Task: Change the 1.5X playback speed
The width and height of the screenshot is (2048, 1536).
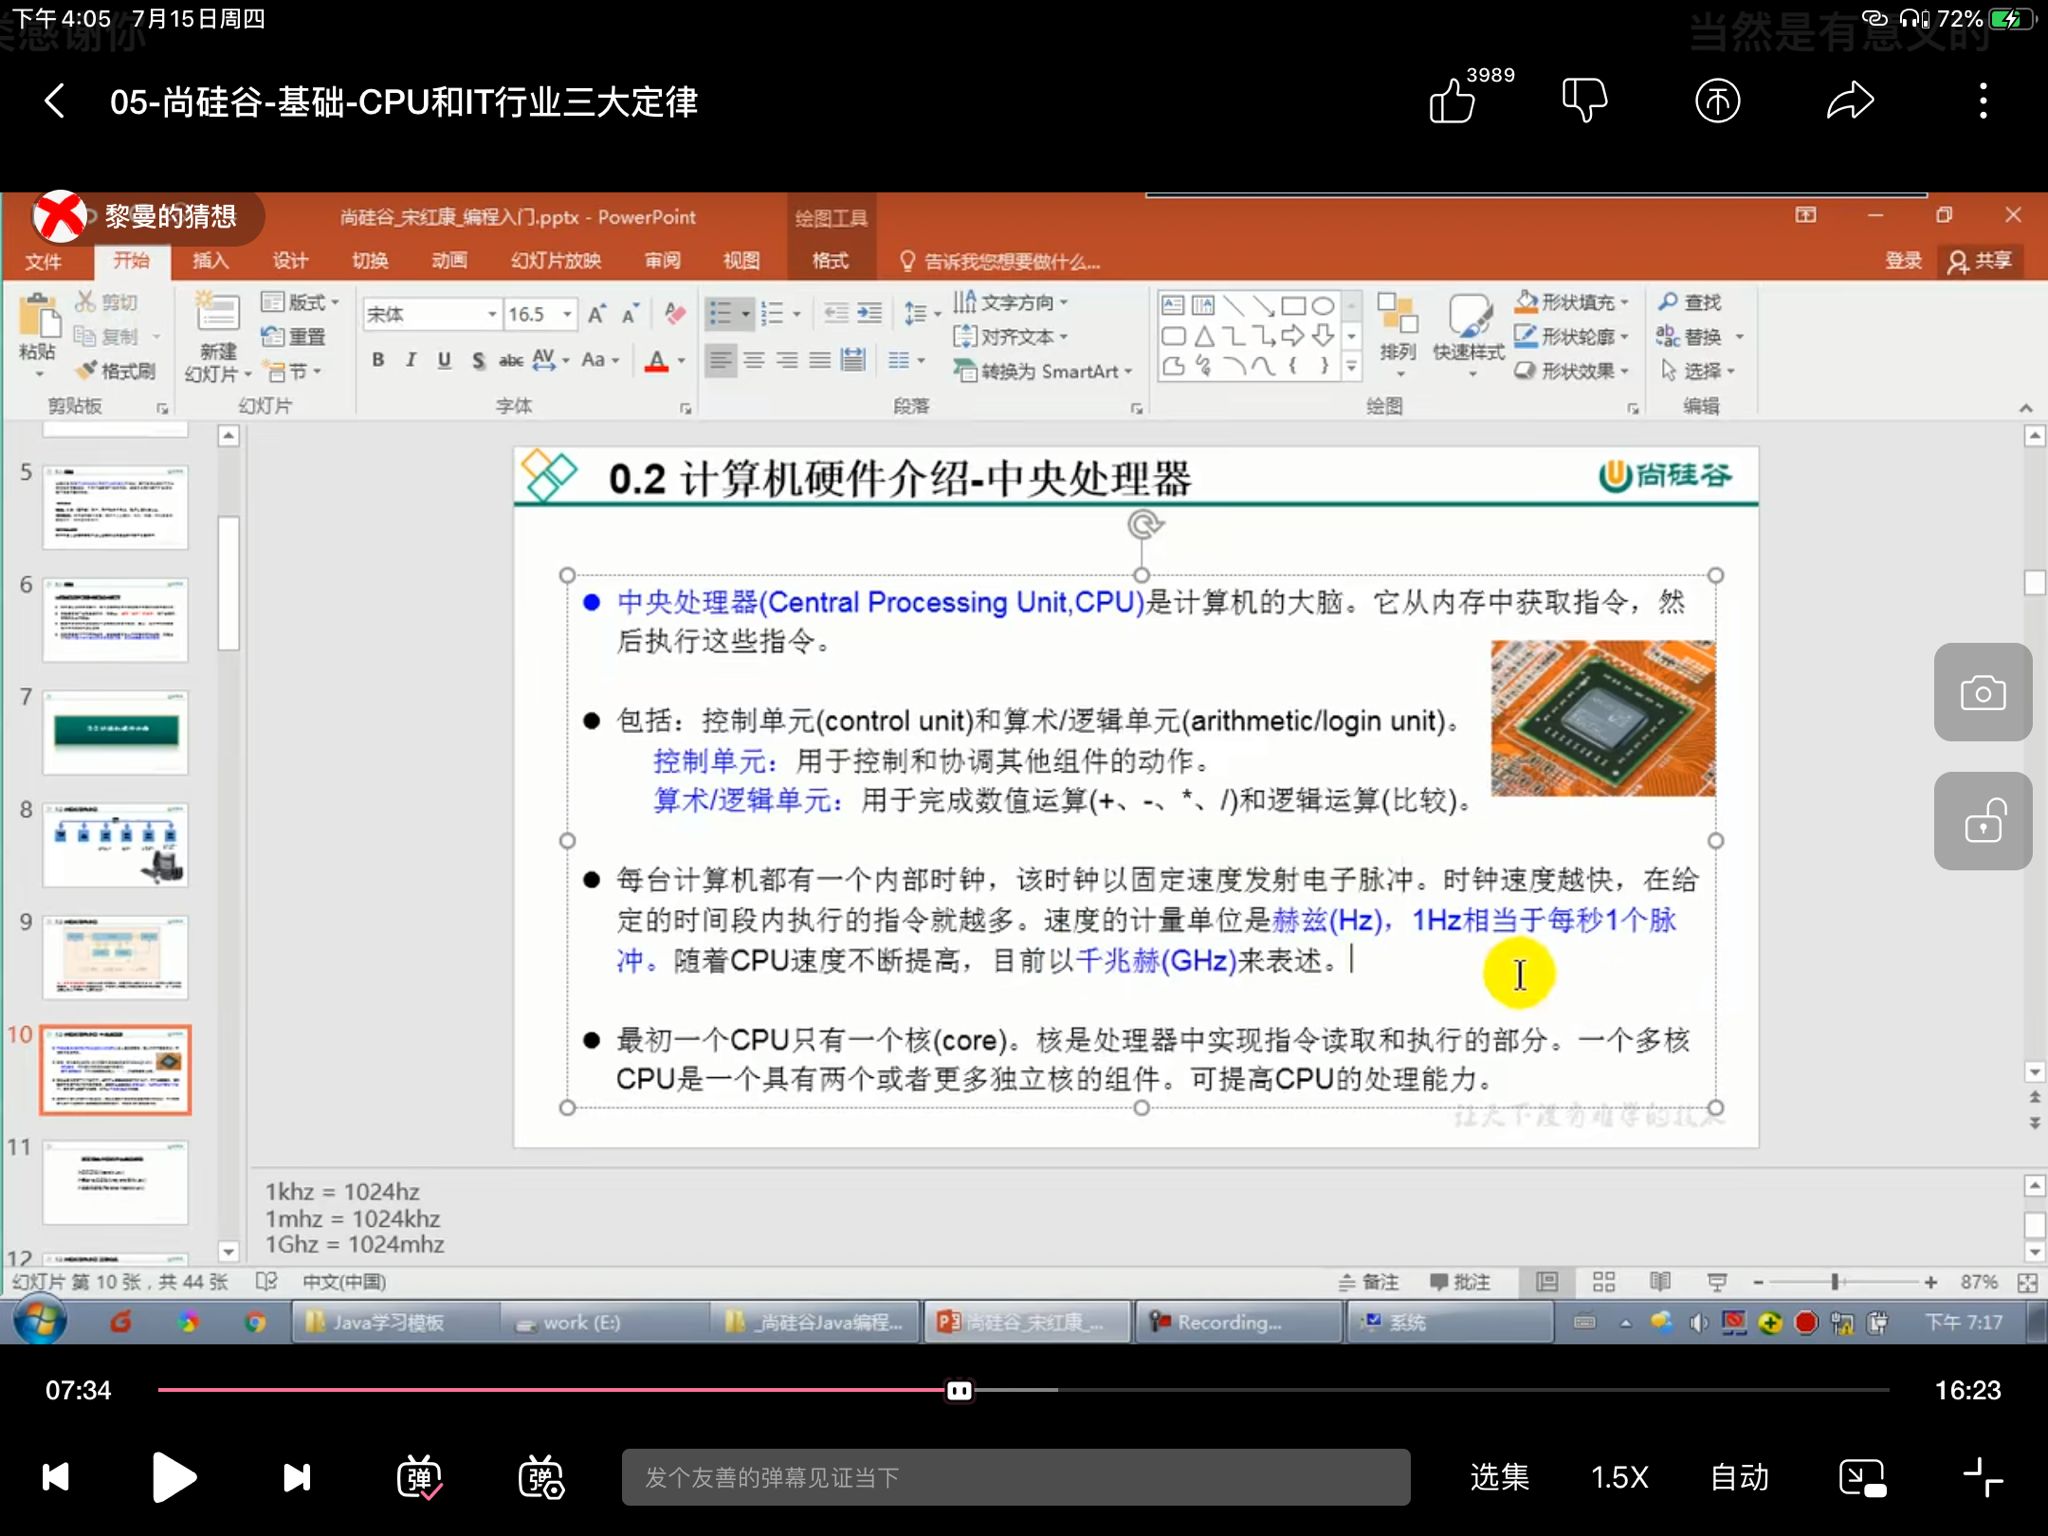Action: pos(1619,1477)
